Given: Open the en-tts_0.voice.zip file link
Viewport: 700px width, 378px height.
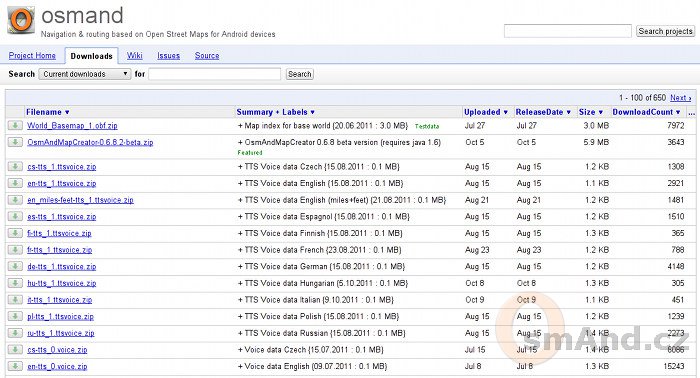Looking at the screenshot, I should coord(57,366).
